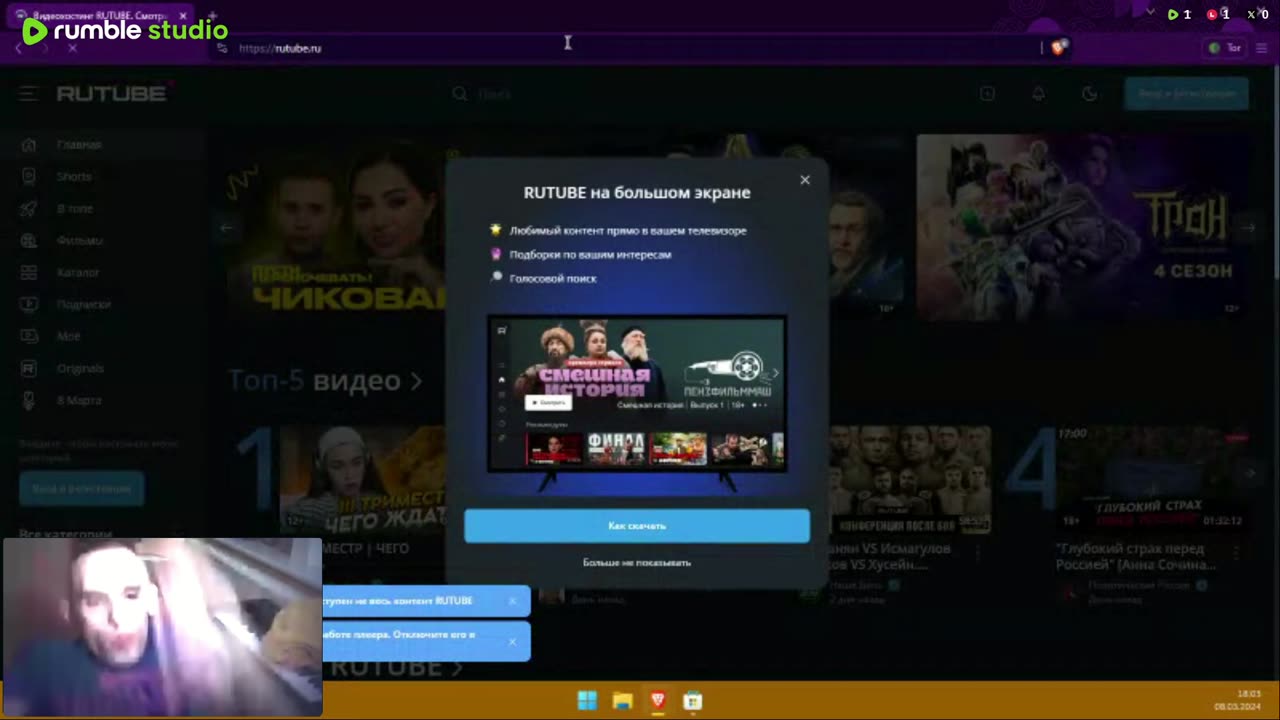Close the RUTUBE big screen popup
This screenshot has height=720, width=1280.
[805, 180]
